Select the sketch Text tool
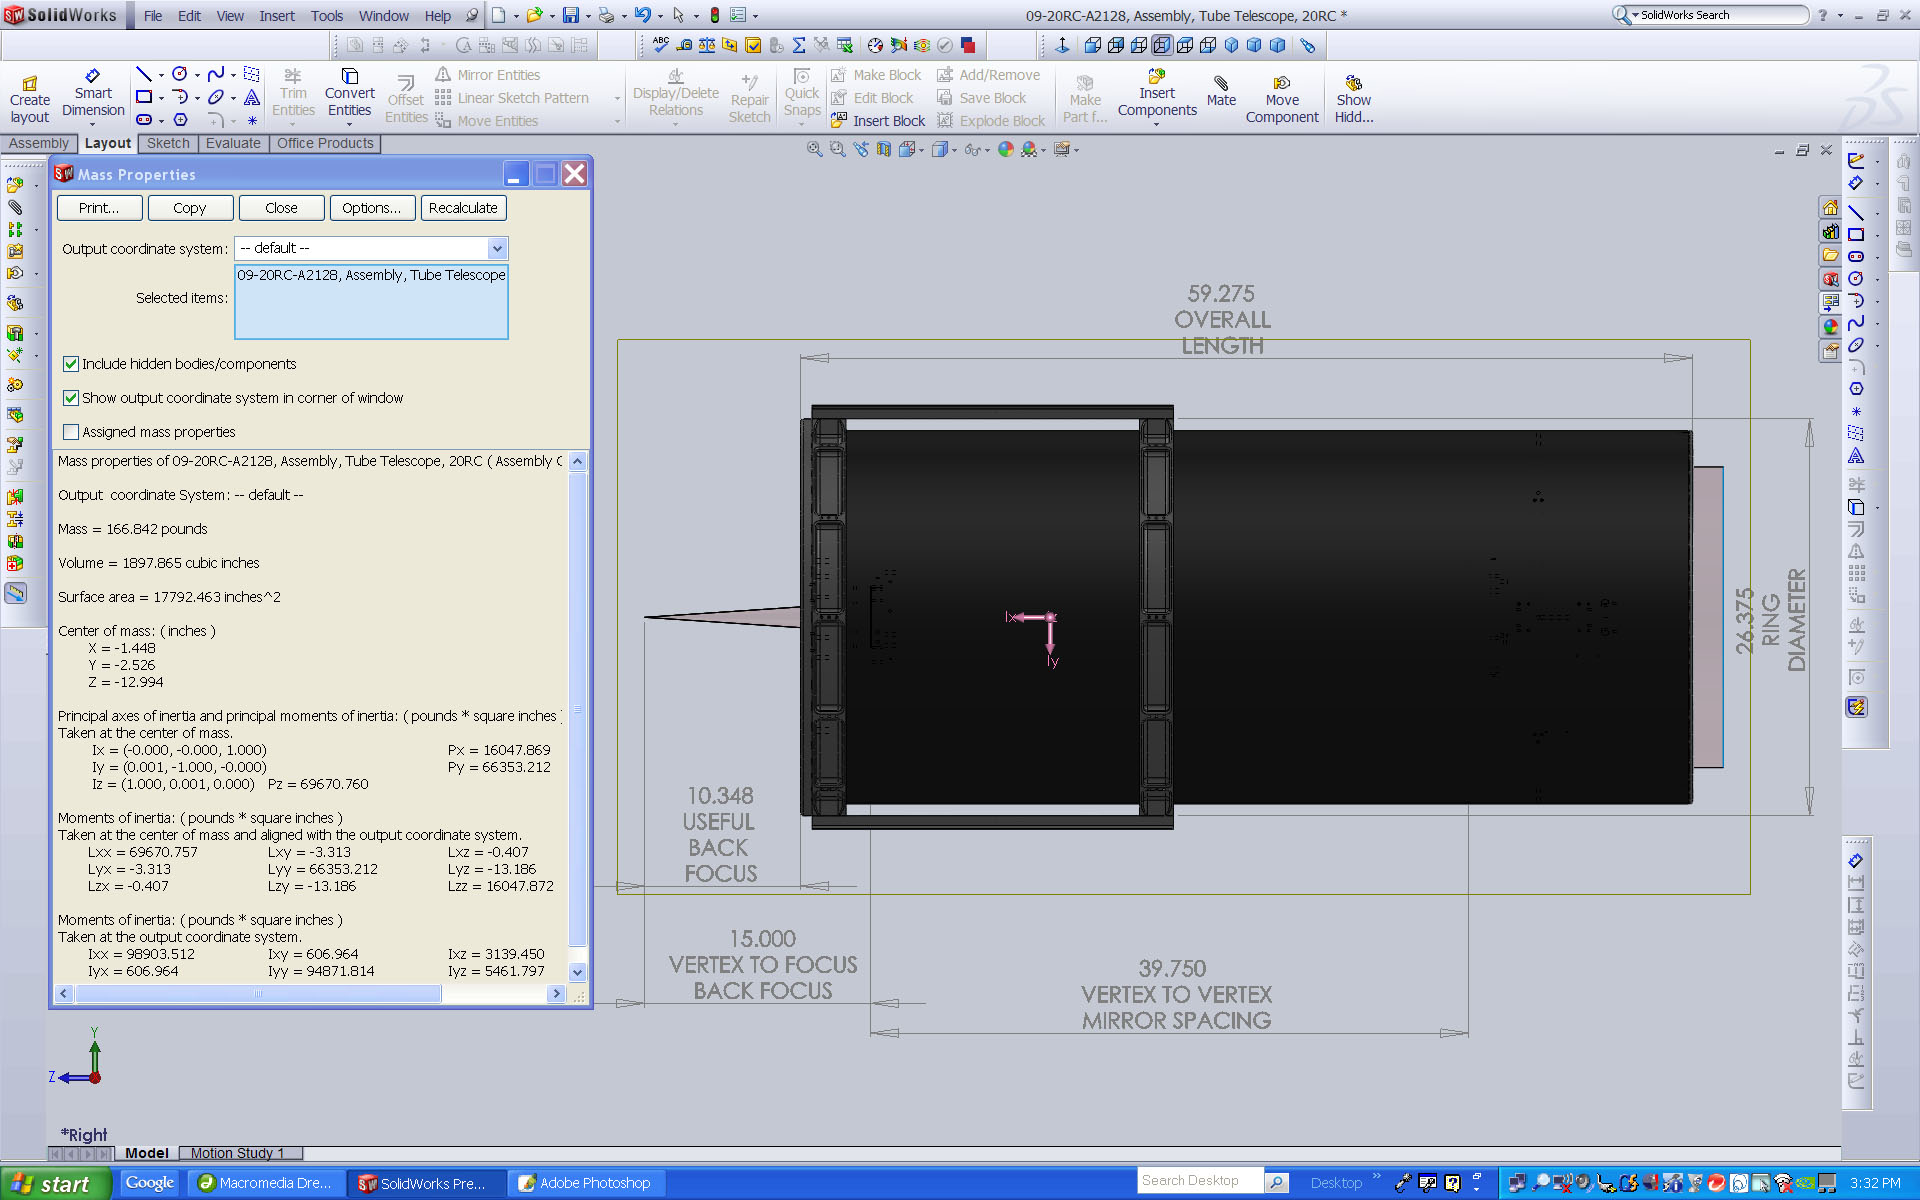1920x1200 pixels. 252,97
